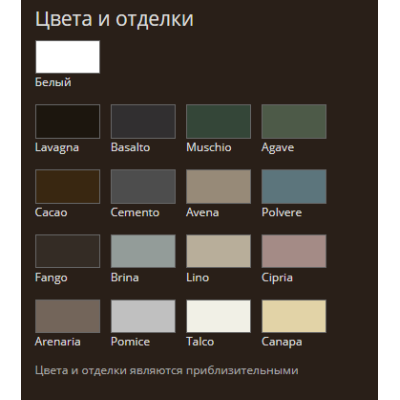Click the 'Цвета и отделки' heading
Image resolution: width=400 pixels, height=400 pixels.
tap(114, 19)
